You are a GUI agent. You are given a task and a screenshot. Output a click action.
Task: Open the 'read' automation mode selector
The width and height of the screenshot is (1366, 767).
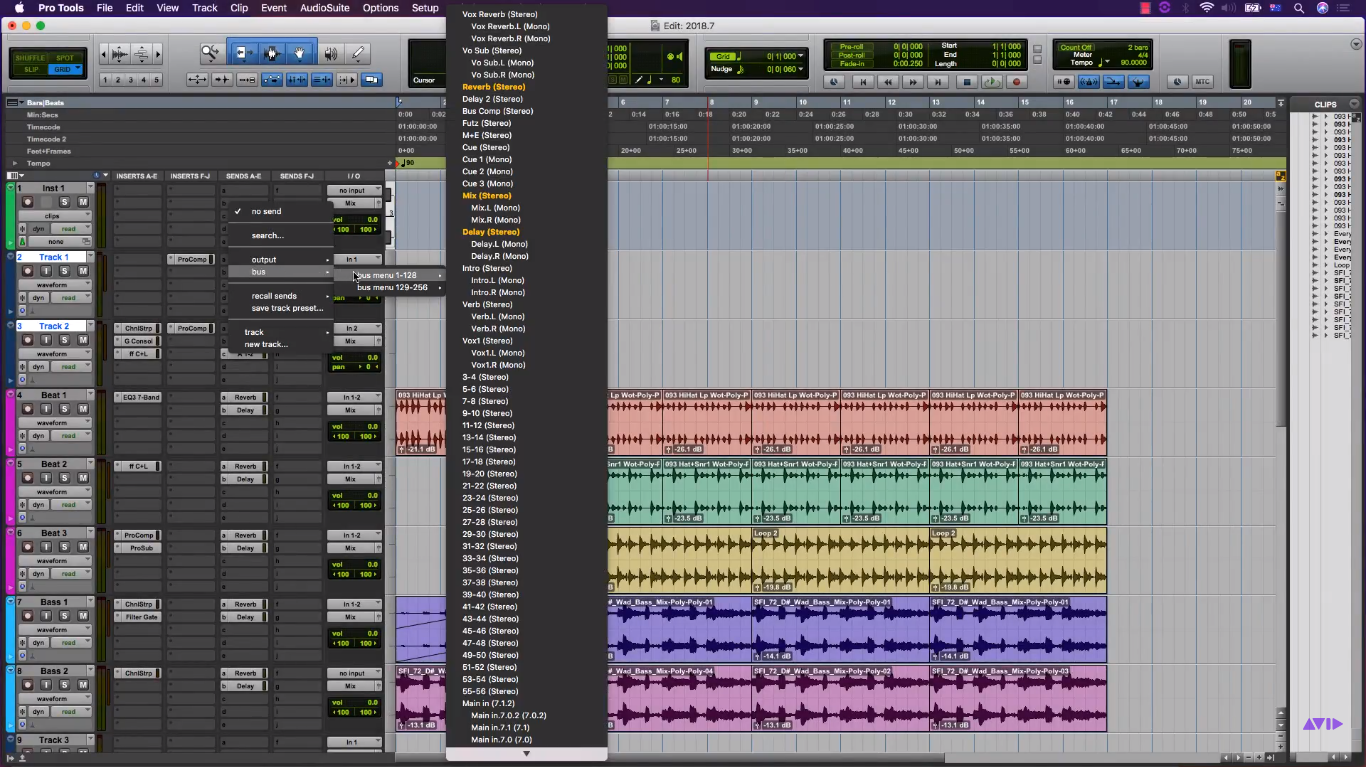68,228
